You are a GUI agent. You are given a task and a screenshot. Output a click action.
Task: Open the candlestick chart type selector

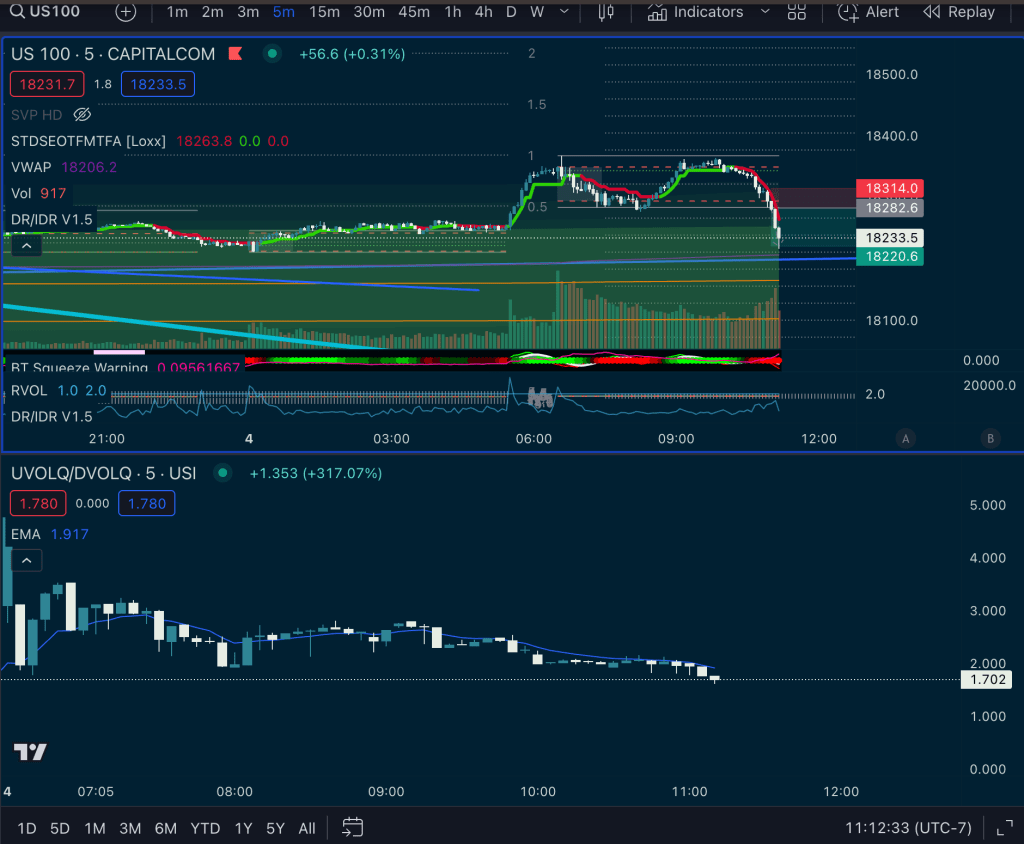pos(606,12)
